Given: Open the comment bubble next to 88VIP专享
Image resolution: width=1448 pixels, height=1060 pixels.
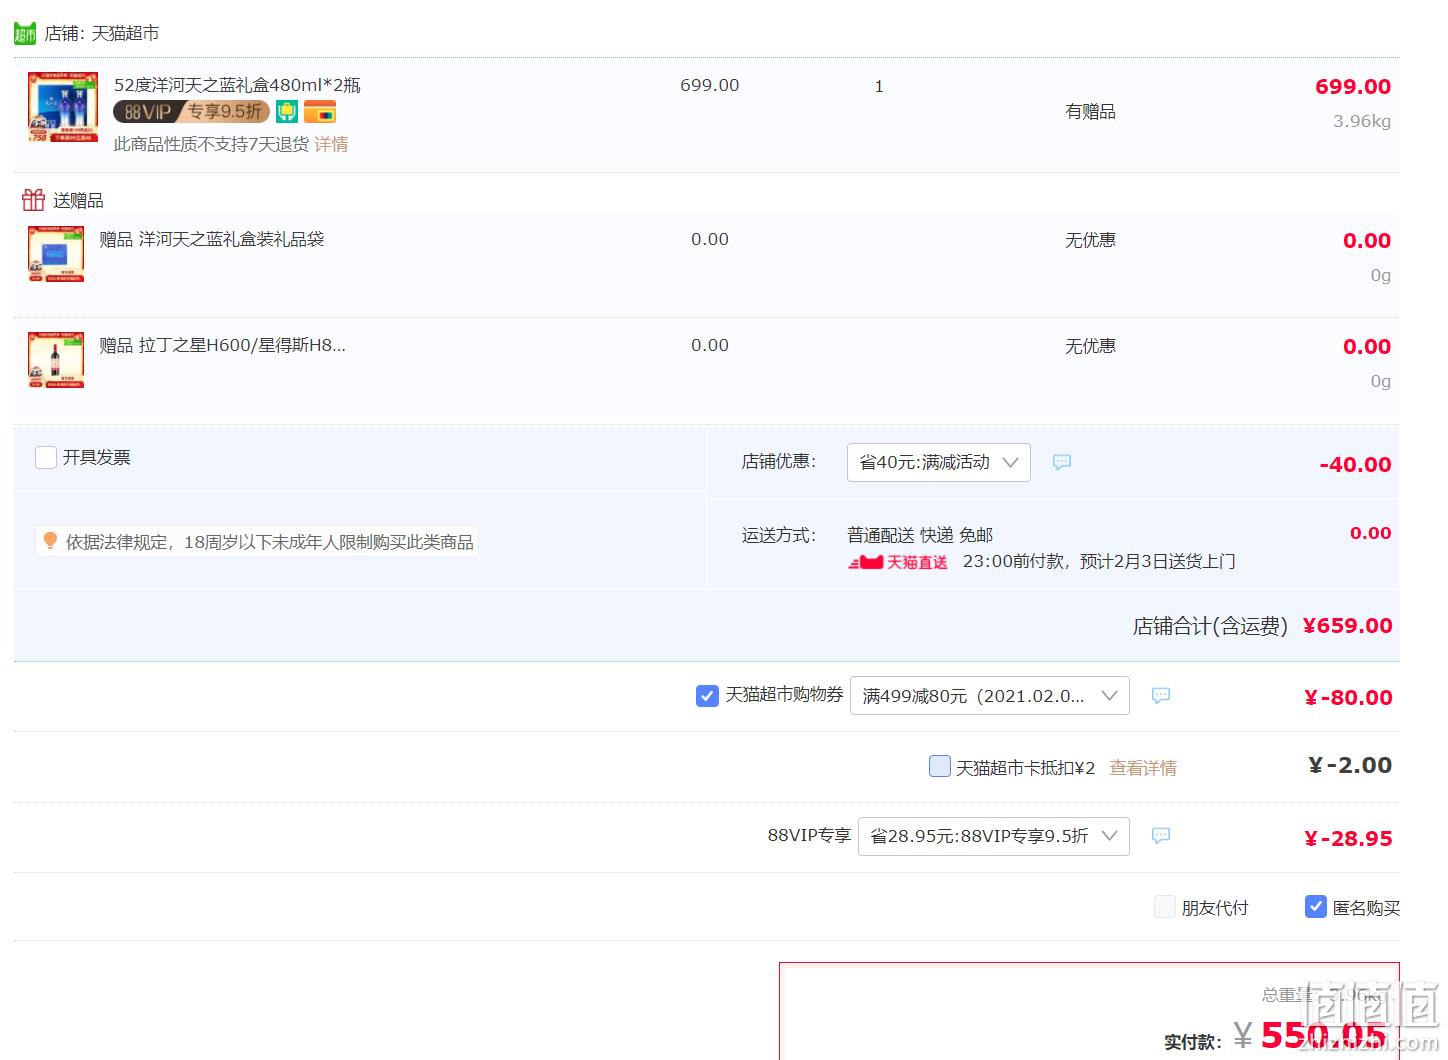Looking at the screenshot, I should click(x=1161, y=835).
